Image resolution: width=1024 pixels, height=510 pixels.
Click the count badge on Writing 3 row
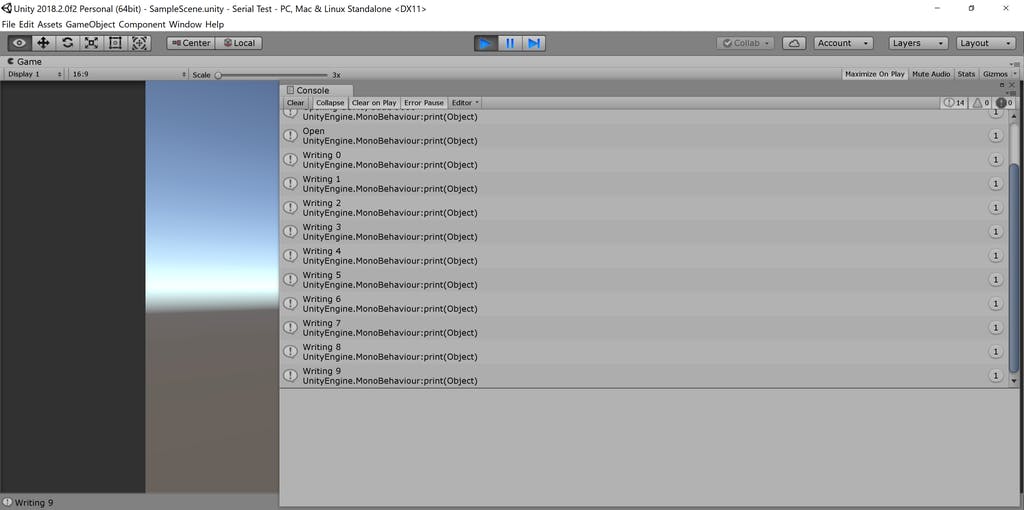tap(996, 232)
